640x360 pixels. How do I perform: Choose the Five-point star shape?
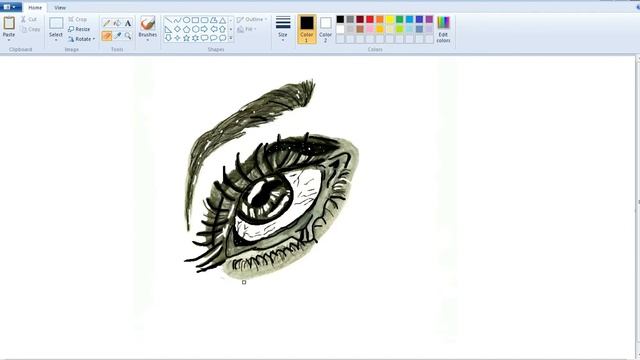(186, 38)
